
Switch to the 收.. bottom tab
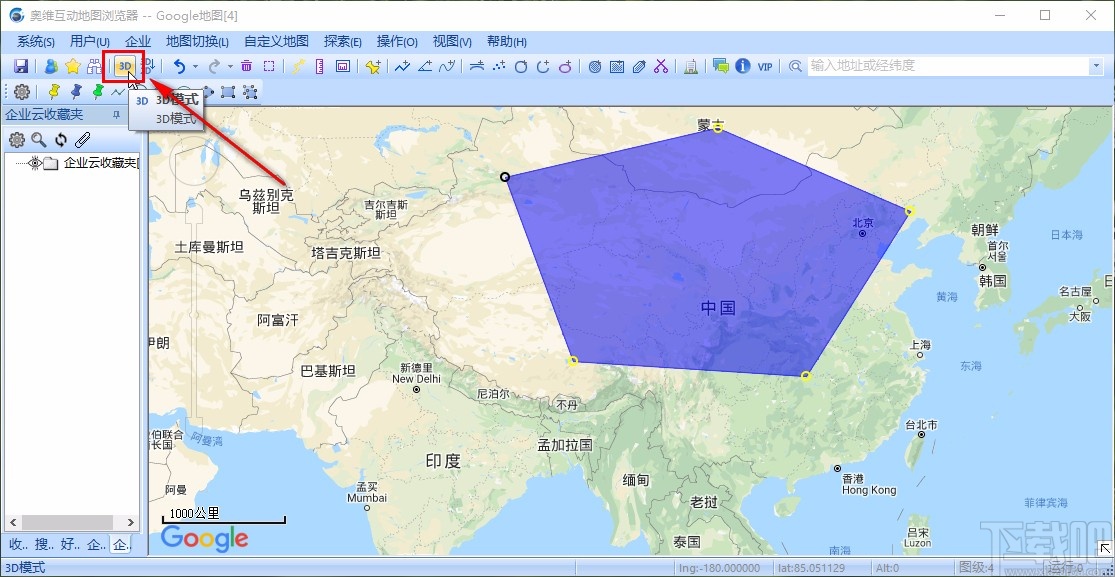click(18, 545)
